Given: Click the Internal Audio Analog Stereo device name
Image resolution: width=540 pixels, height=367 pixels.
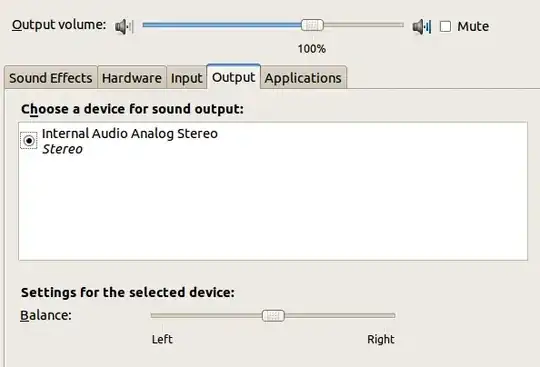Looking at the screenshot, I should [130, 134].
